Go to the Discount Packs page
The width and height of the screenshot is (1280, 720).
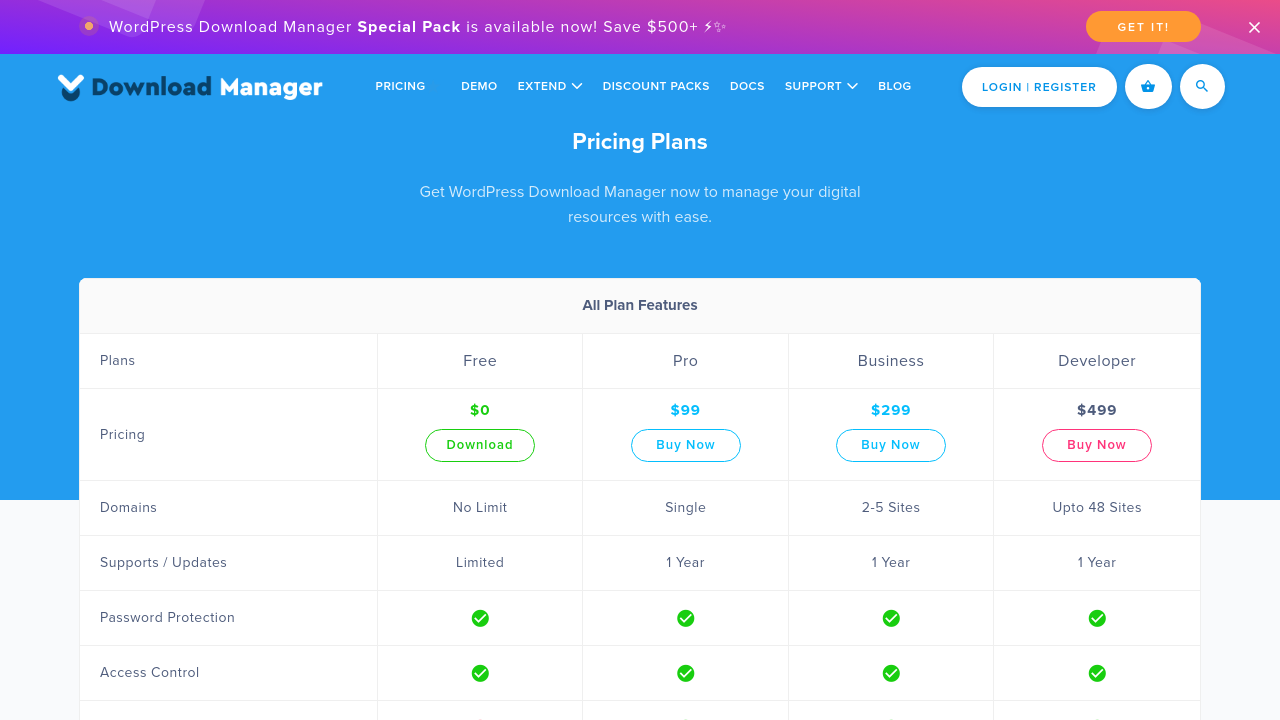[656, 87]
